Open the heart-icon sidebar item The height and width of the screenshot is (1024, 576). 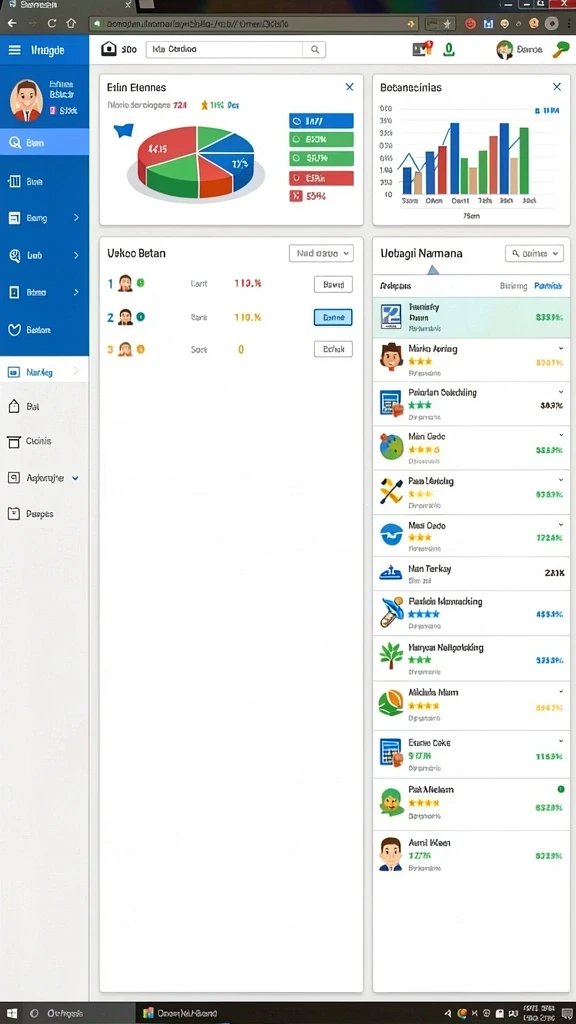[x=44, y=330]
